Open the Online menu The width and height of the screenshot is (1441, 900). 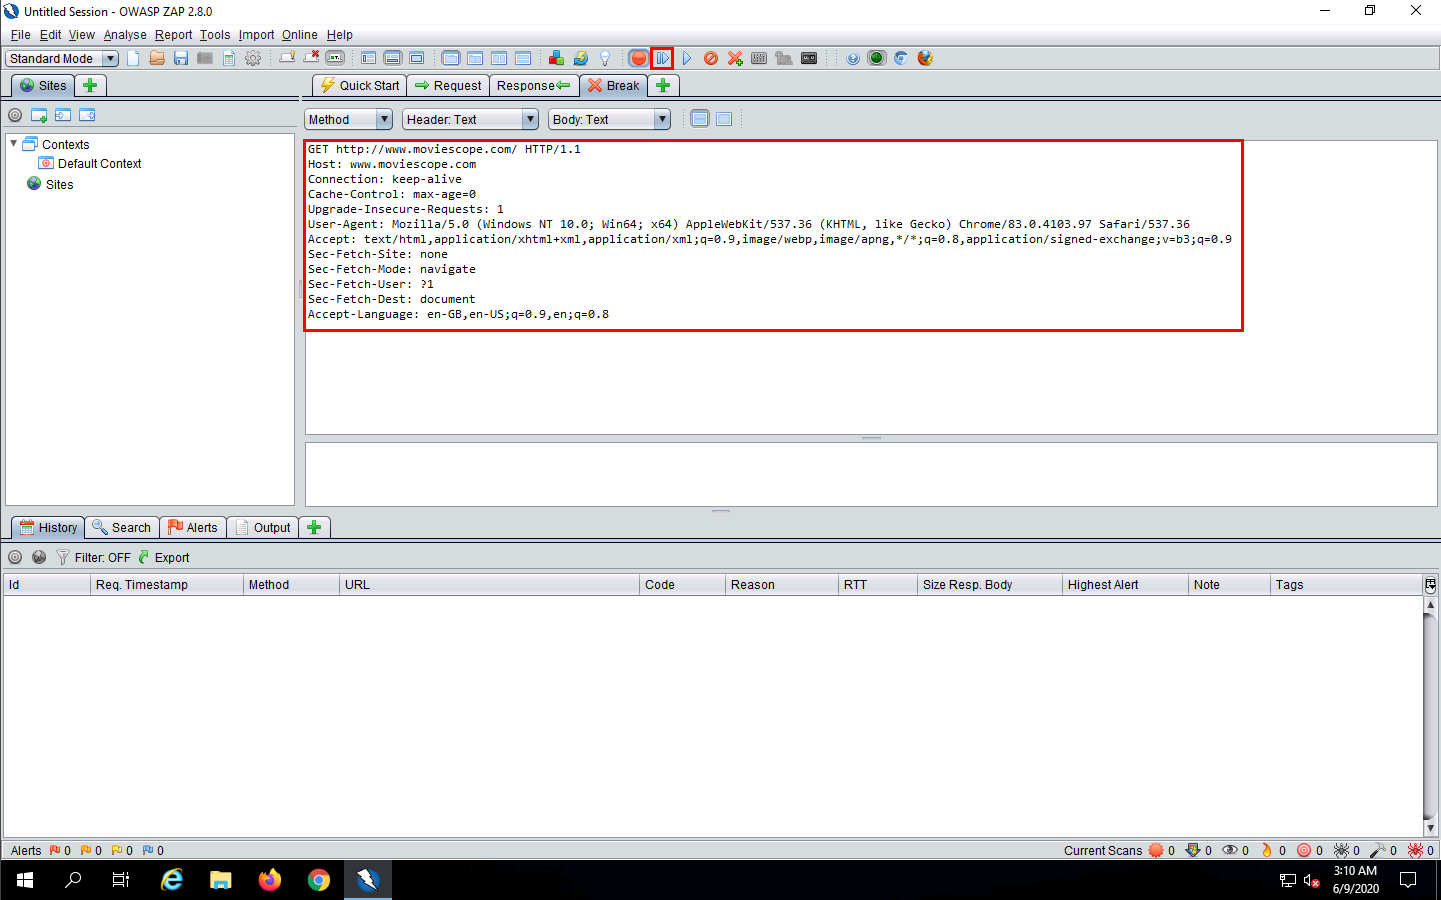click(x=299, y=34)
